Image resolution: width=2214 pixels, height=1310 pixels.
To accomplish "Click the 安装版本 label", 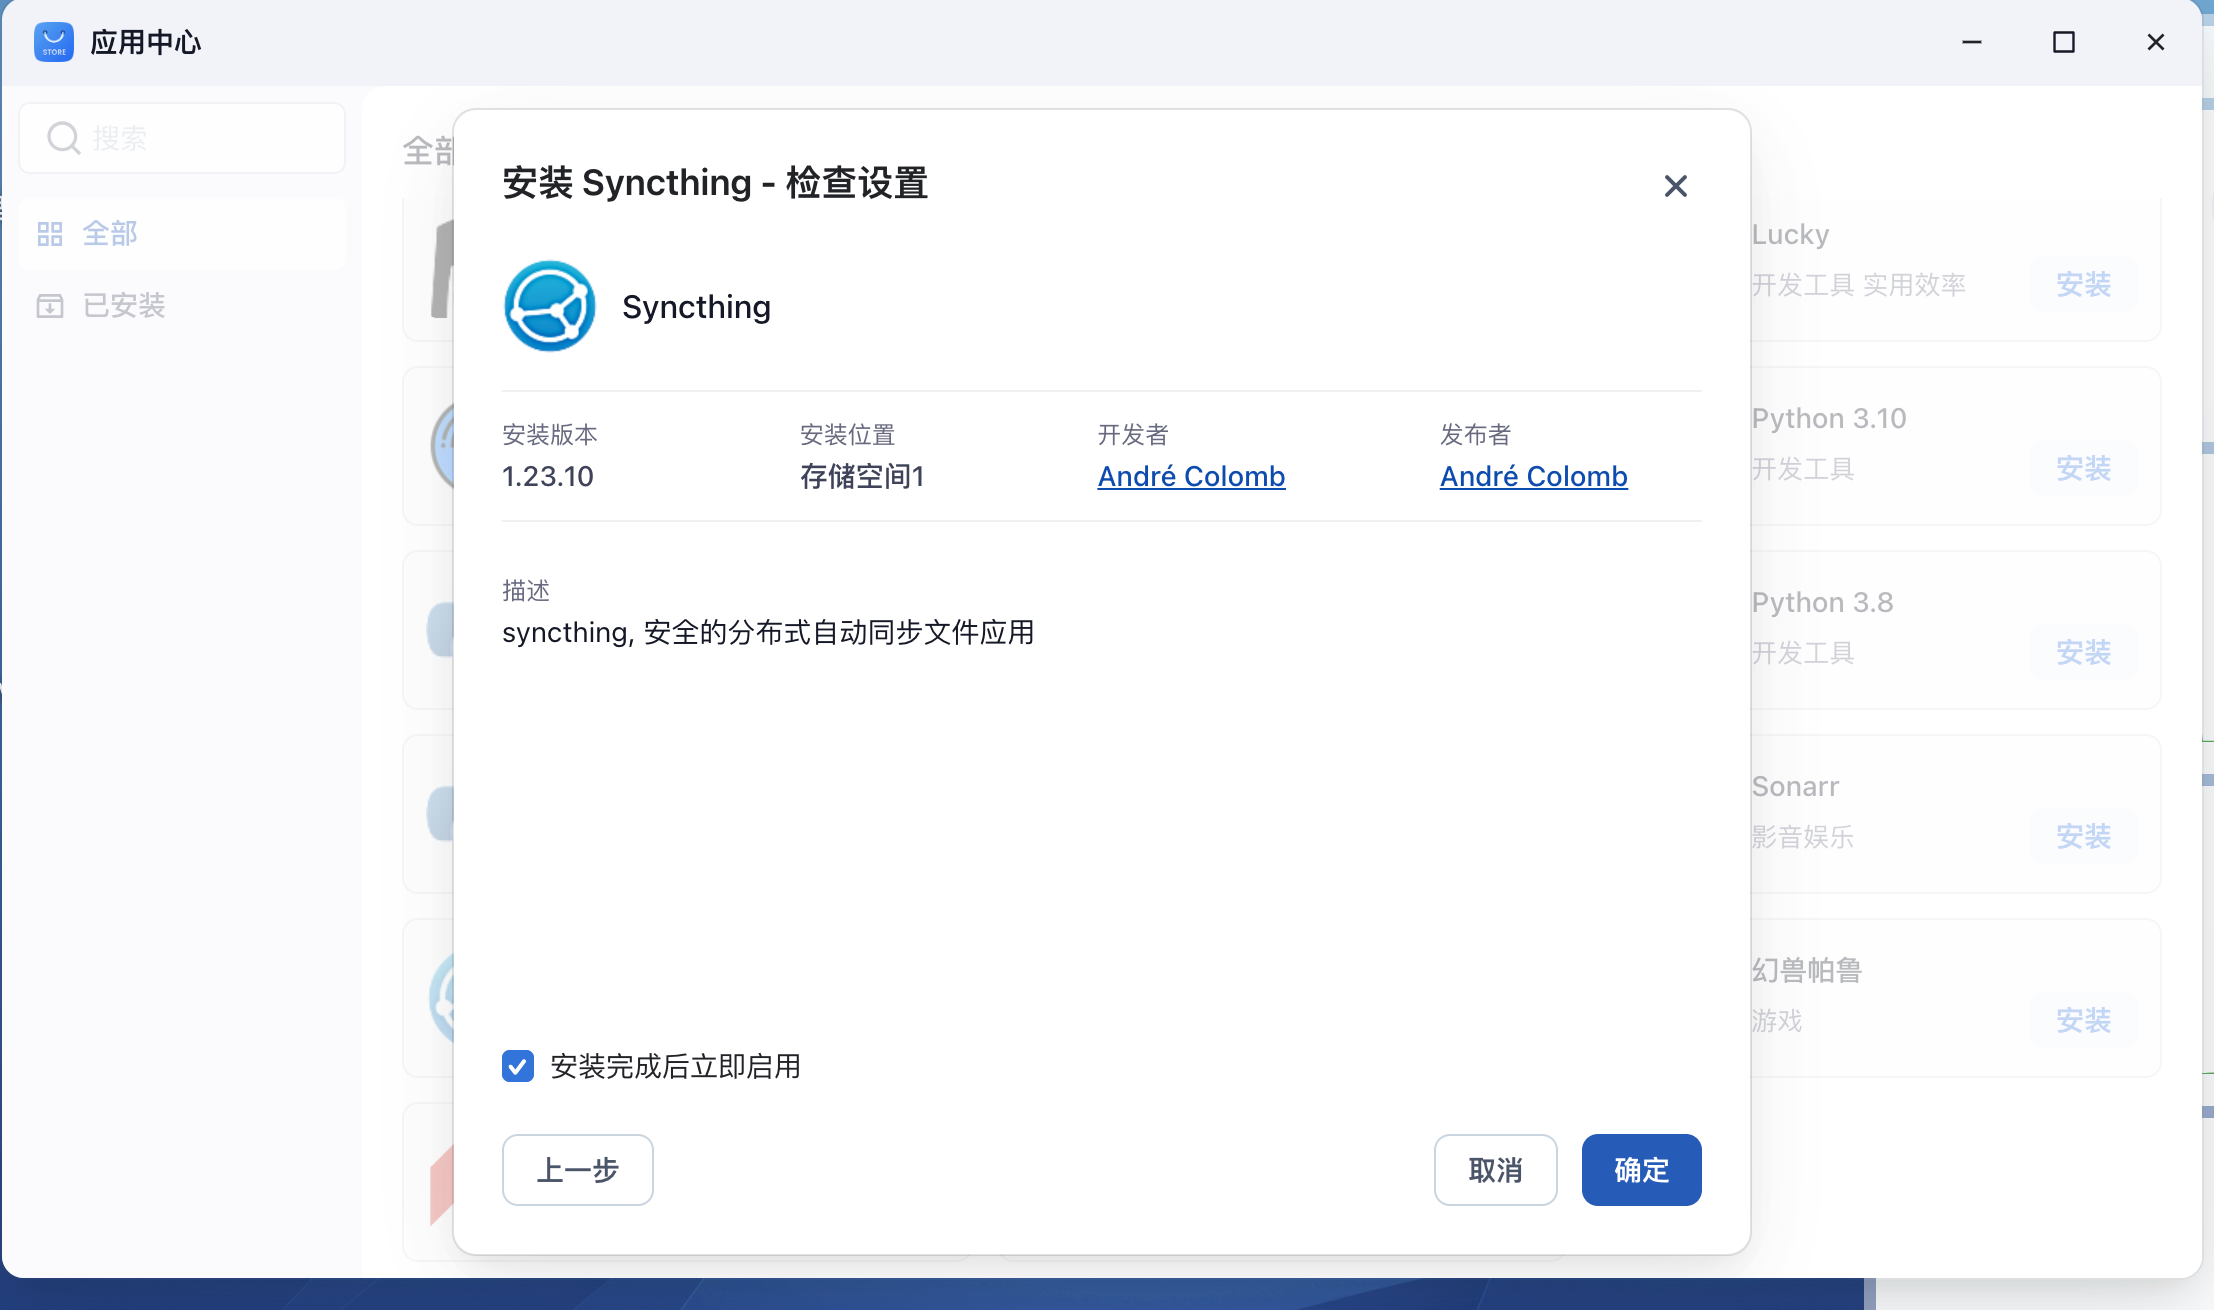I will pyautogui.click(x=550, y=434).
